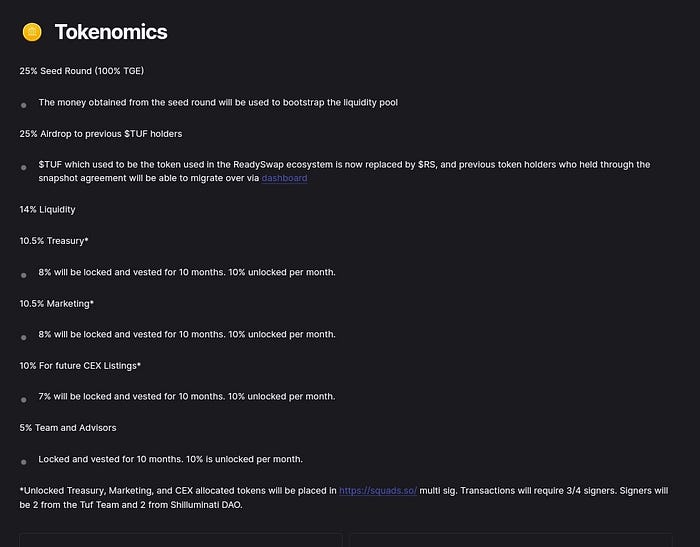Click the 14% Liquidity line
Viewport: 700px width, 547px height.
[47, 209]
